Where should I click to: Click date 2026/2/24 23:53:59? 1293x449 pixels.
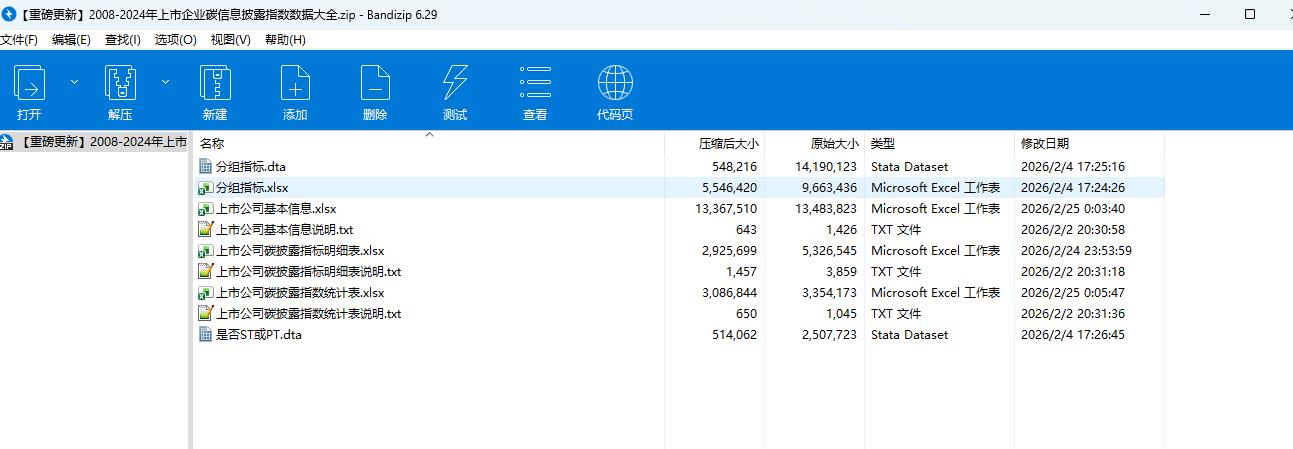click(x=1076, y=251)
